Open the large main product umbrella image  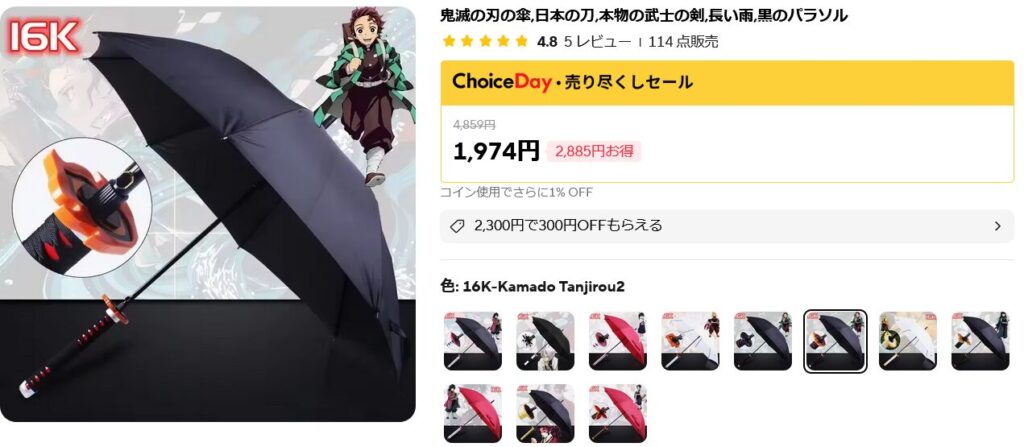coord(208,214)
